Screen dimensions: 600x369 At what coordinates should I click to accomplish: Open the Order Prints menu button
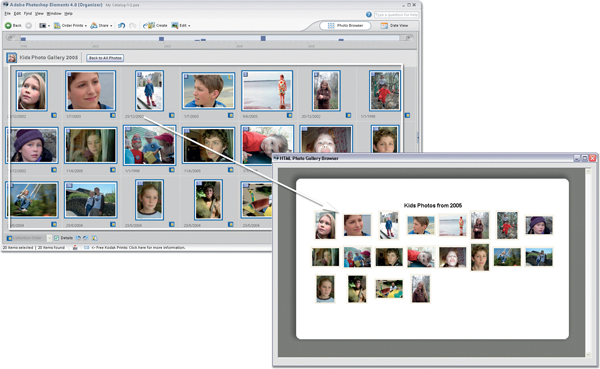(70, 26)
